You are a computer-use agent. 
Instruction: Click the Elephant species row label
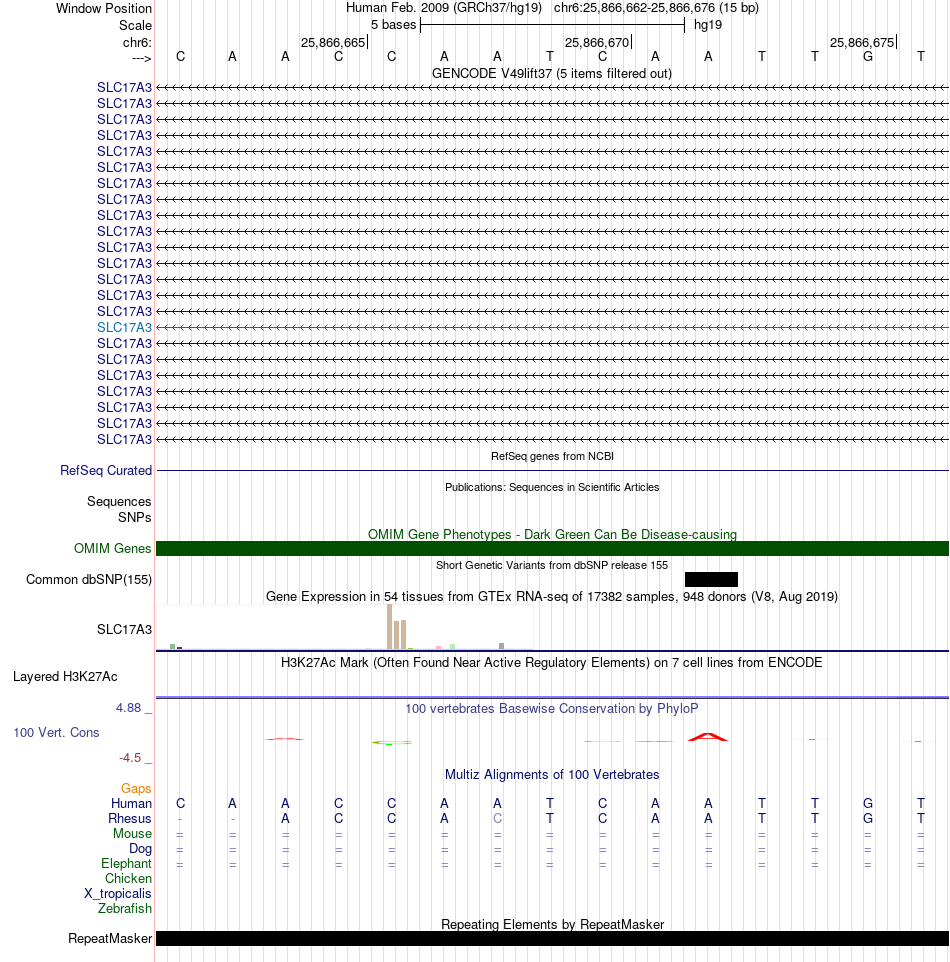[126, 864]
